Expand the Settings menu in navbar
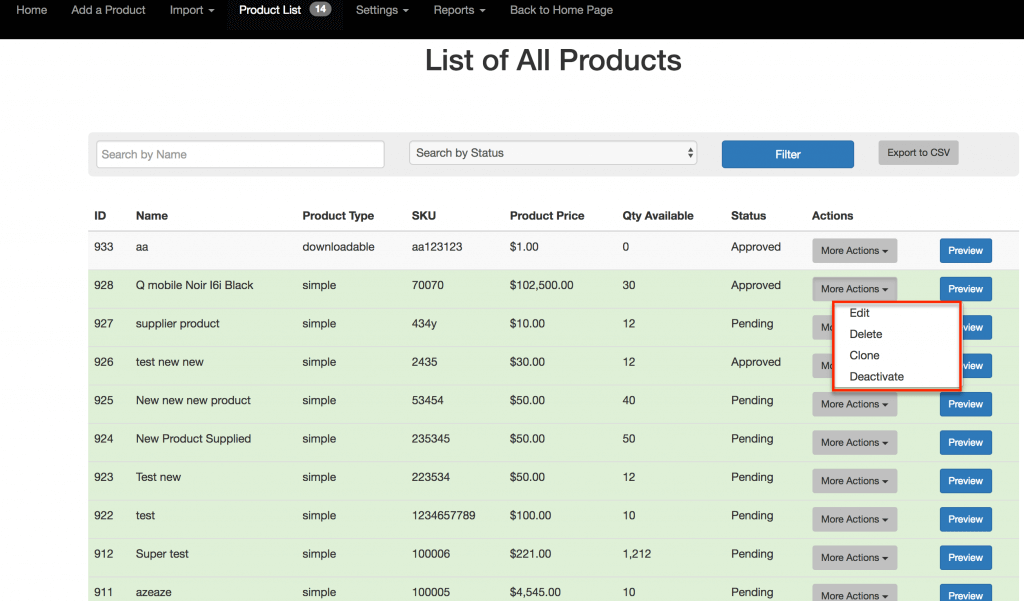Viewport: 1024px width, 601px height. pos(382,10)
